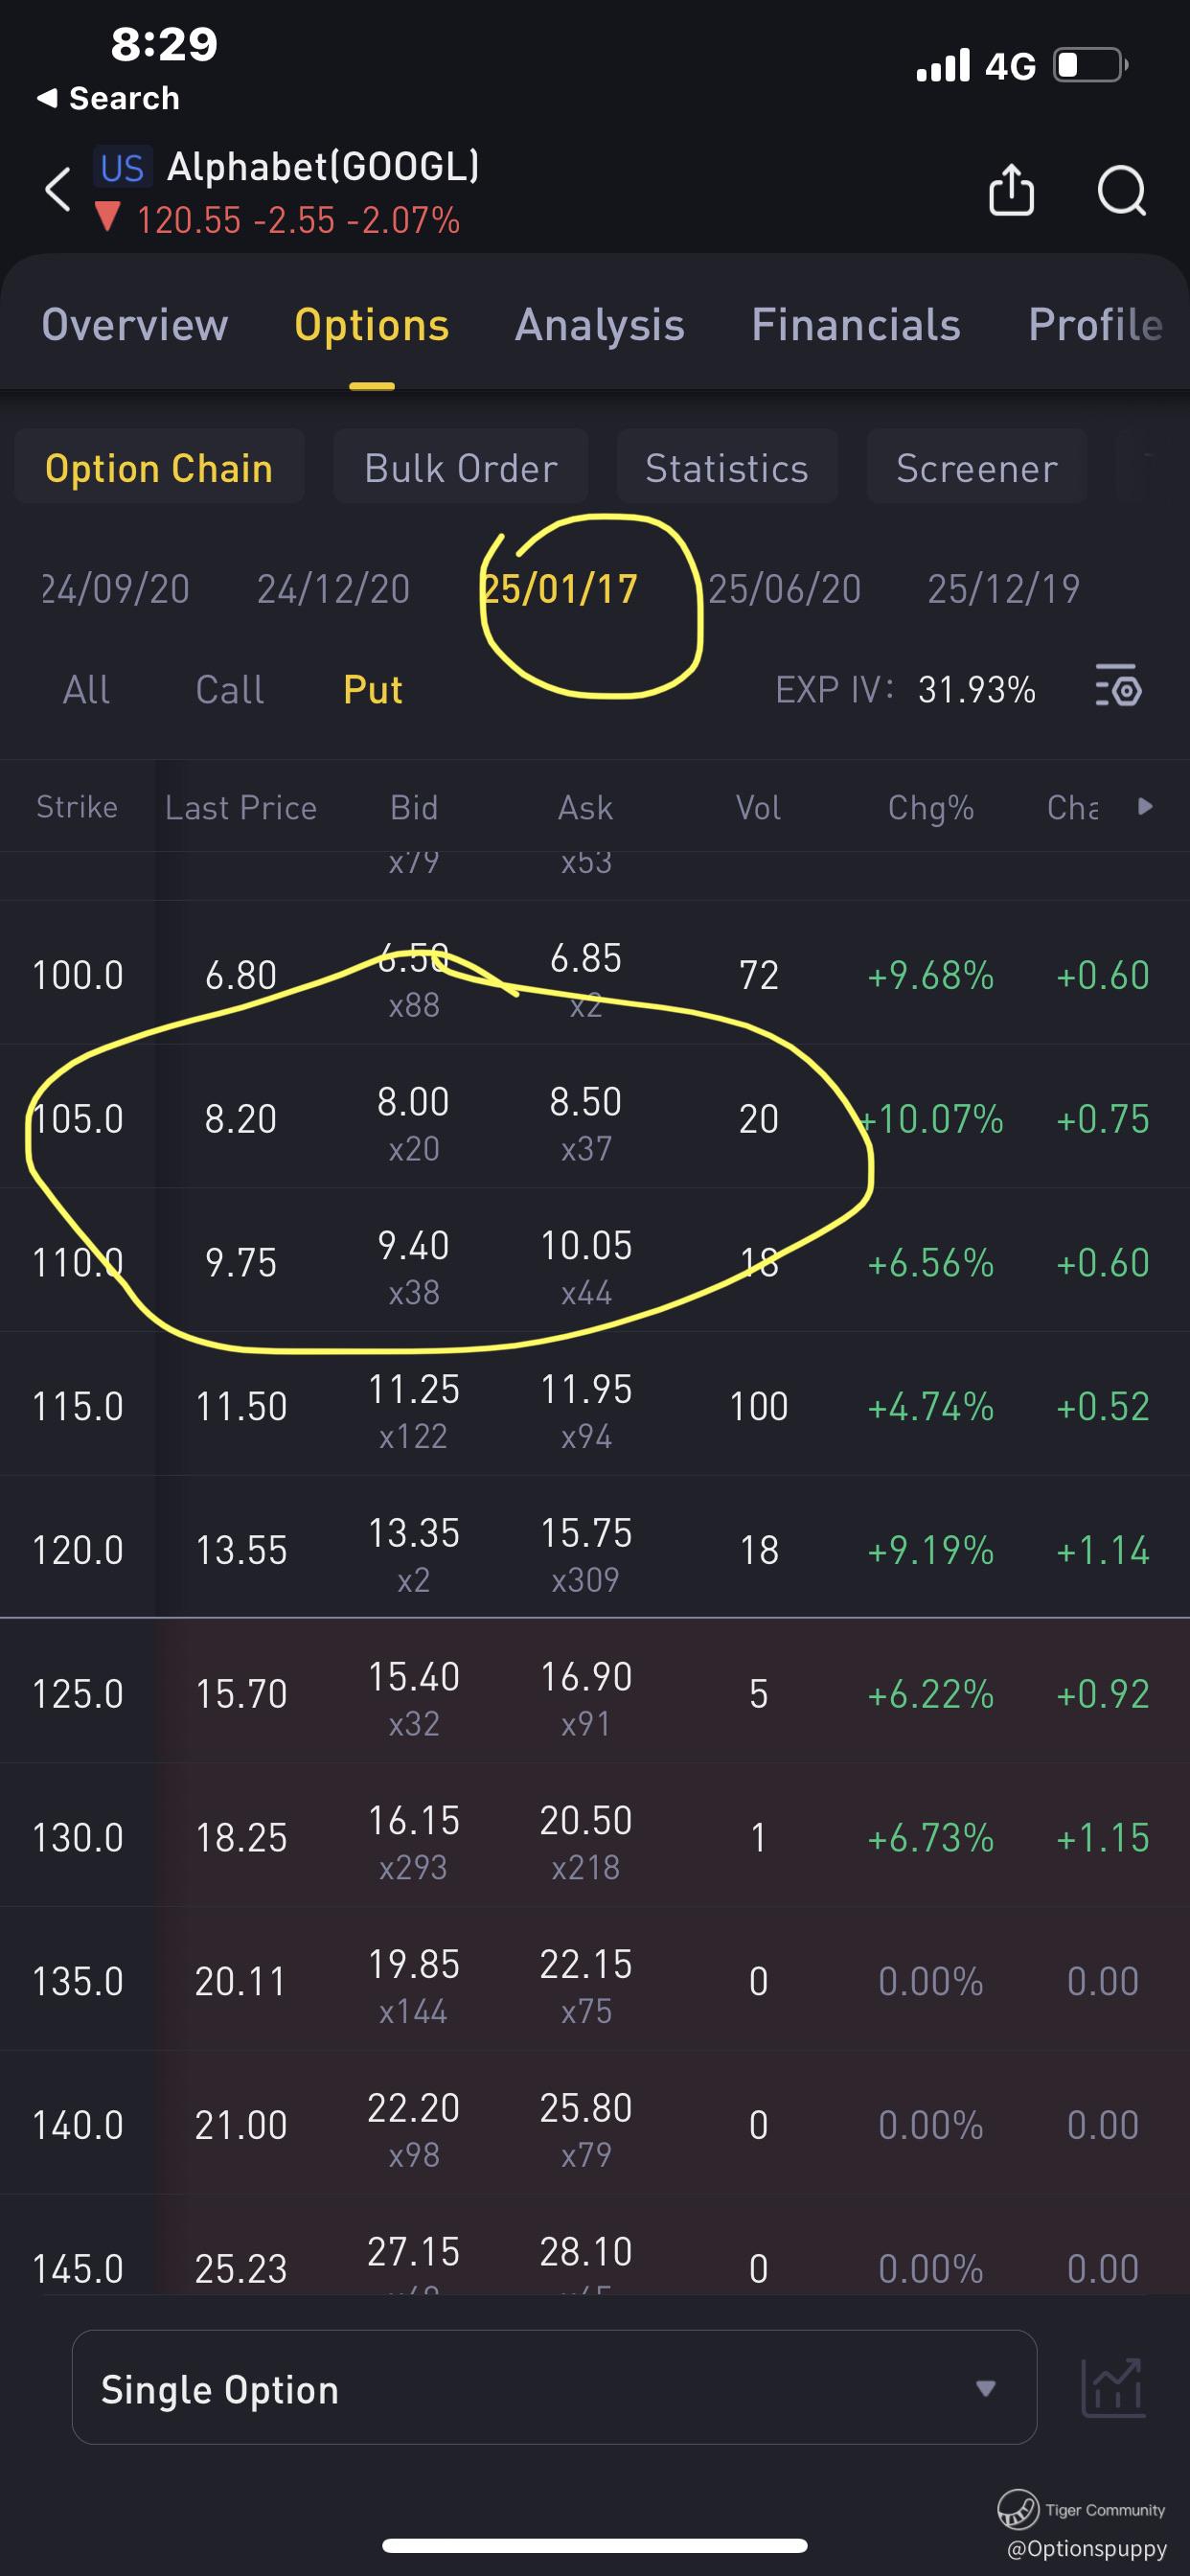Open the Financials tab

click(x=855, y=325)
